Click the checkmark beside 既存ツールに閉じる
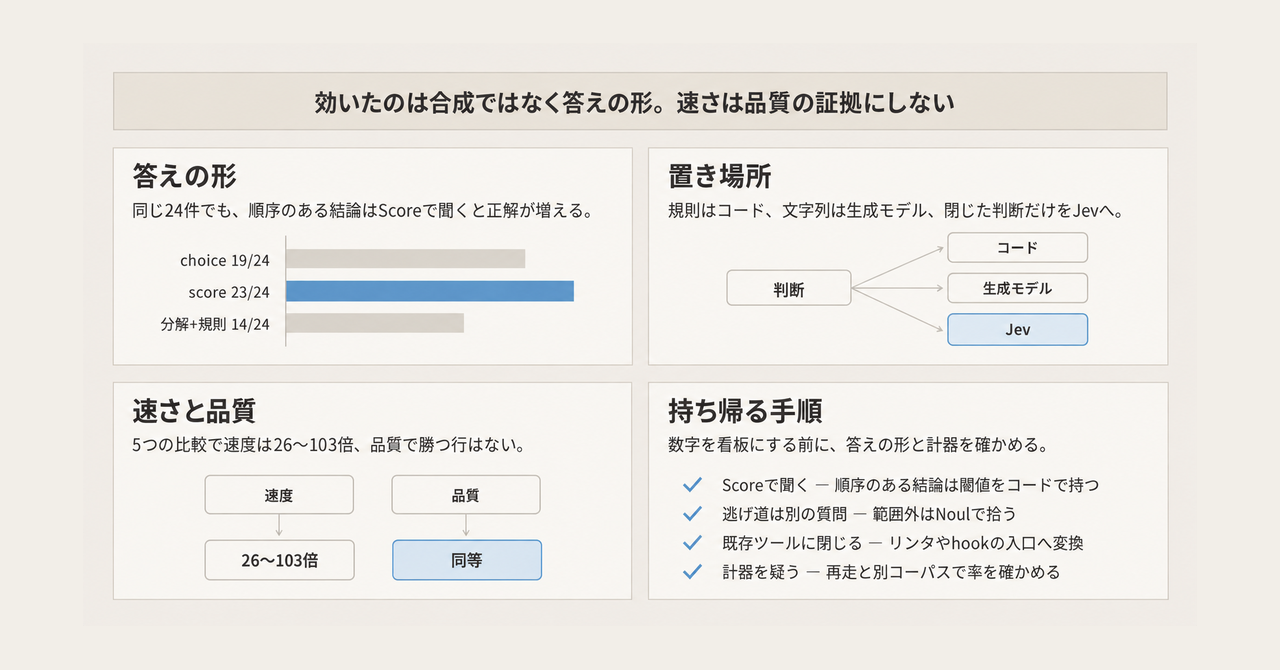This screenshot has width=1280, height=670. coord(692,543)
